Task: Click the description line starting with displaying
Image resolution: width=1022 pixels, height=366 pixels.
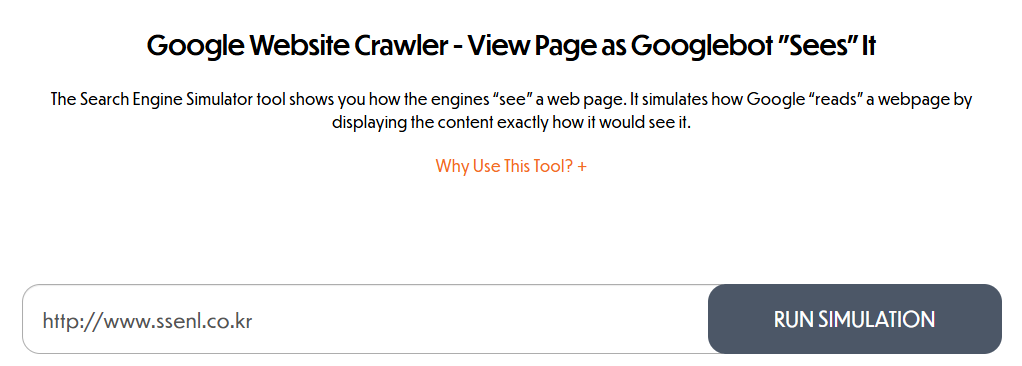Action: (x=511, y=122)
